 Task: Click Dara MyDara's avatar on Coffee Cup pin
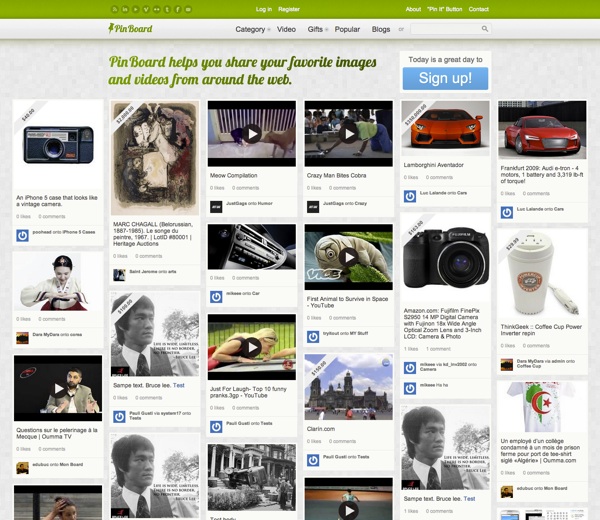pos(507,364)
